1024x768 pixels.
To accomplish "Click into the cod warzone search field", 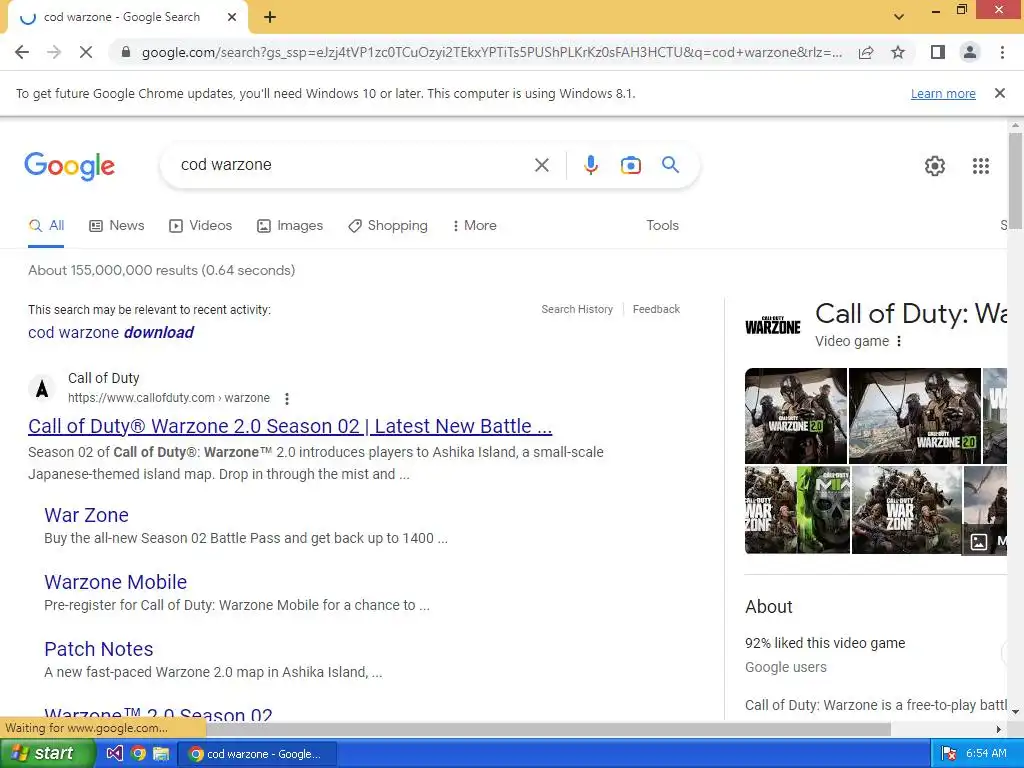I will point(353,165).
